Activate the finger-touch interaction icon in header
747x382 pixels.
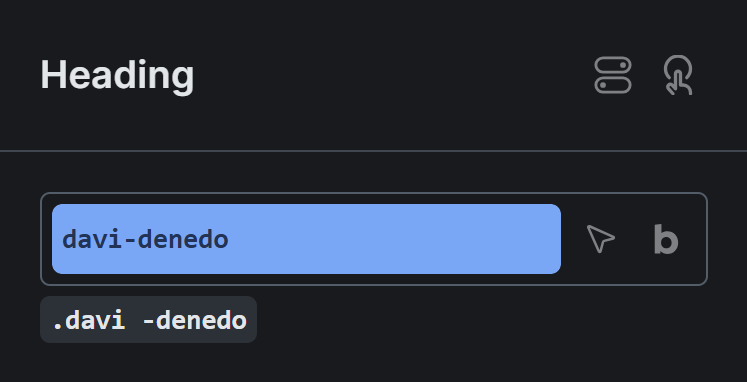point(678,75)
